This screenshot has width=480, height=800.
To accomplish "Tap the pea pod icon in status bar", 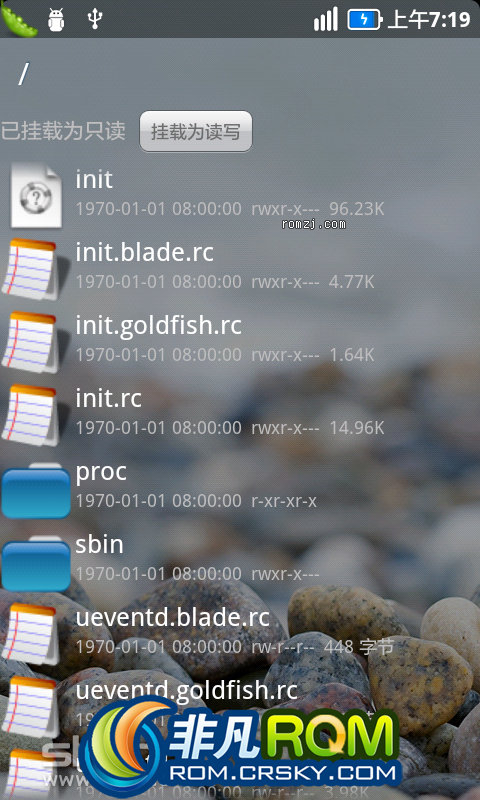I will click(x=19, y=19).
